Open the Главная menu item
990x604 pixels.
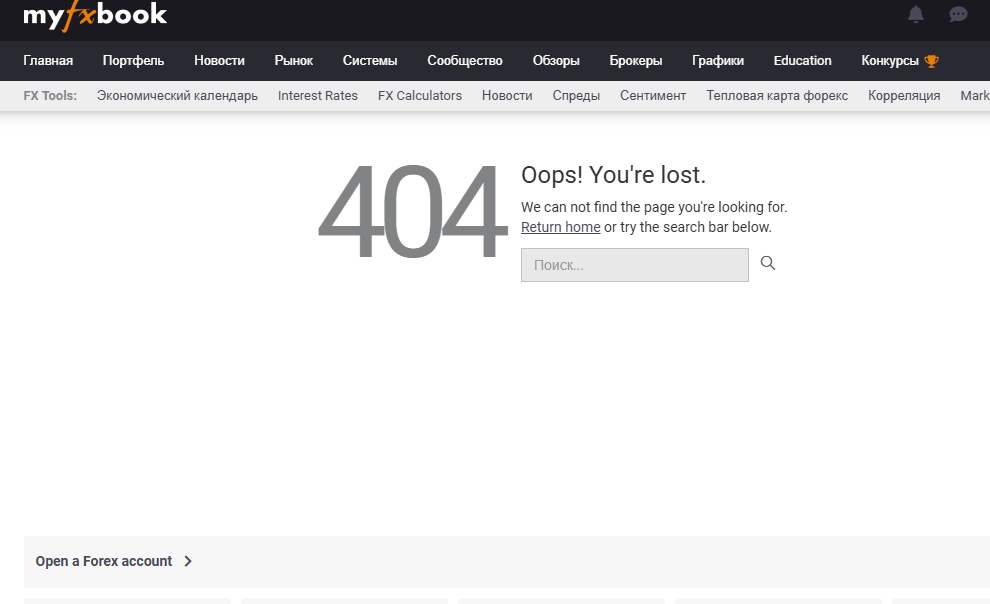point(48,61)
